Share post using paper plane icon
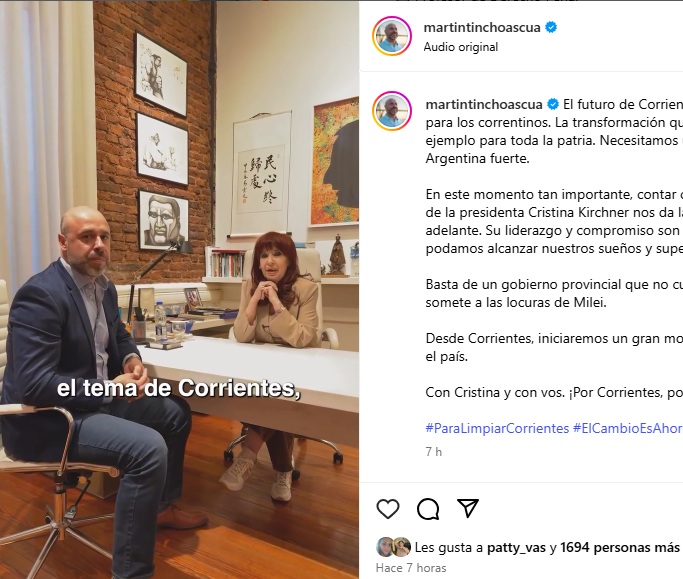This screenshot has width=683, height=579. pyautogui.click(x=468, y=508)
